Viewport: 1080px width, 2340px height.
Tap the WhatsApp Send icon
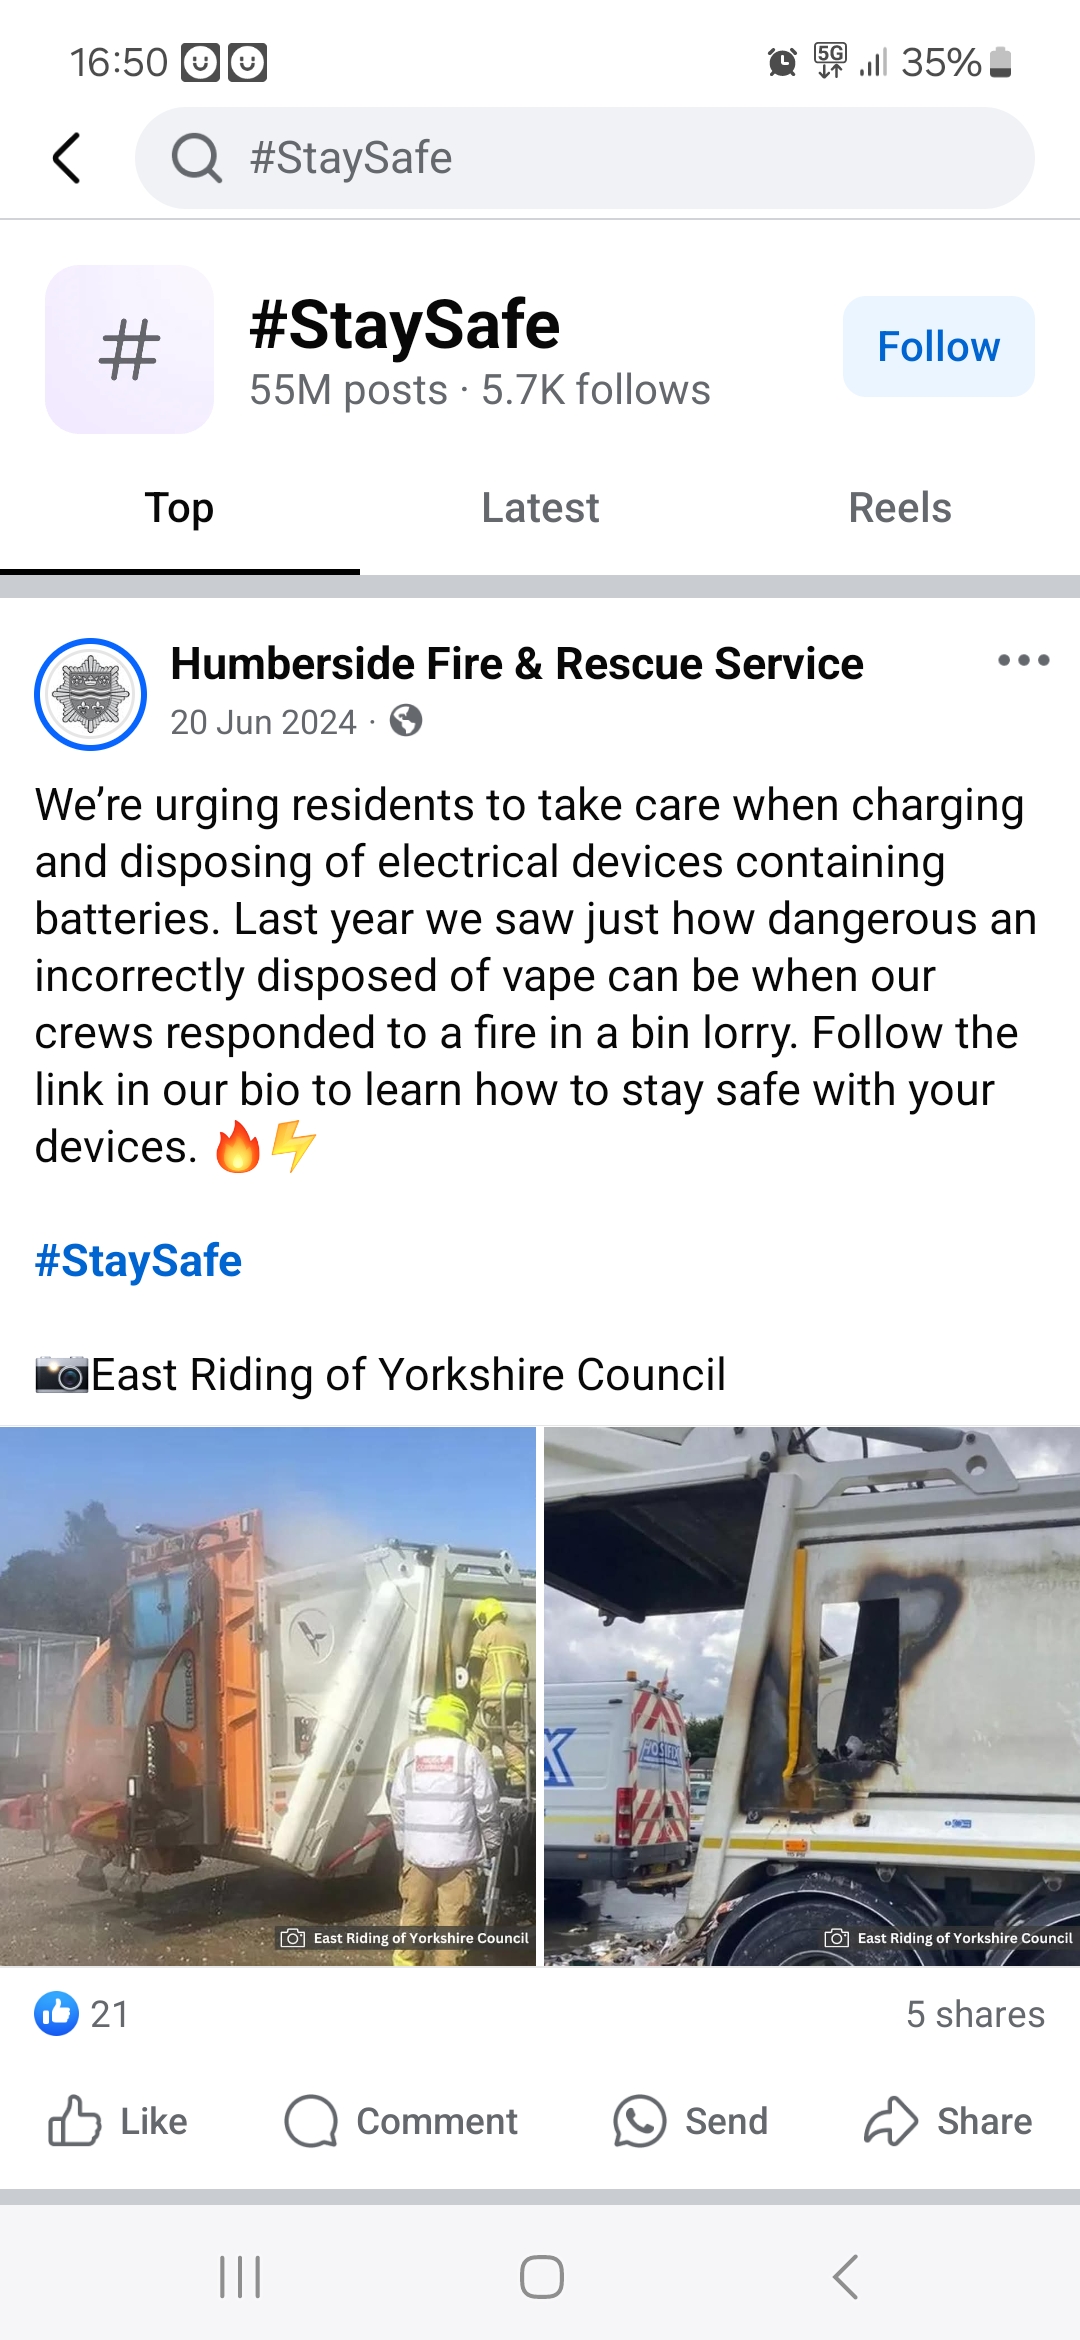639,2121
